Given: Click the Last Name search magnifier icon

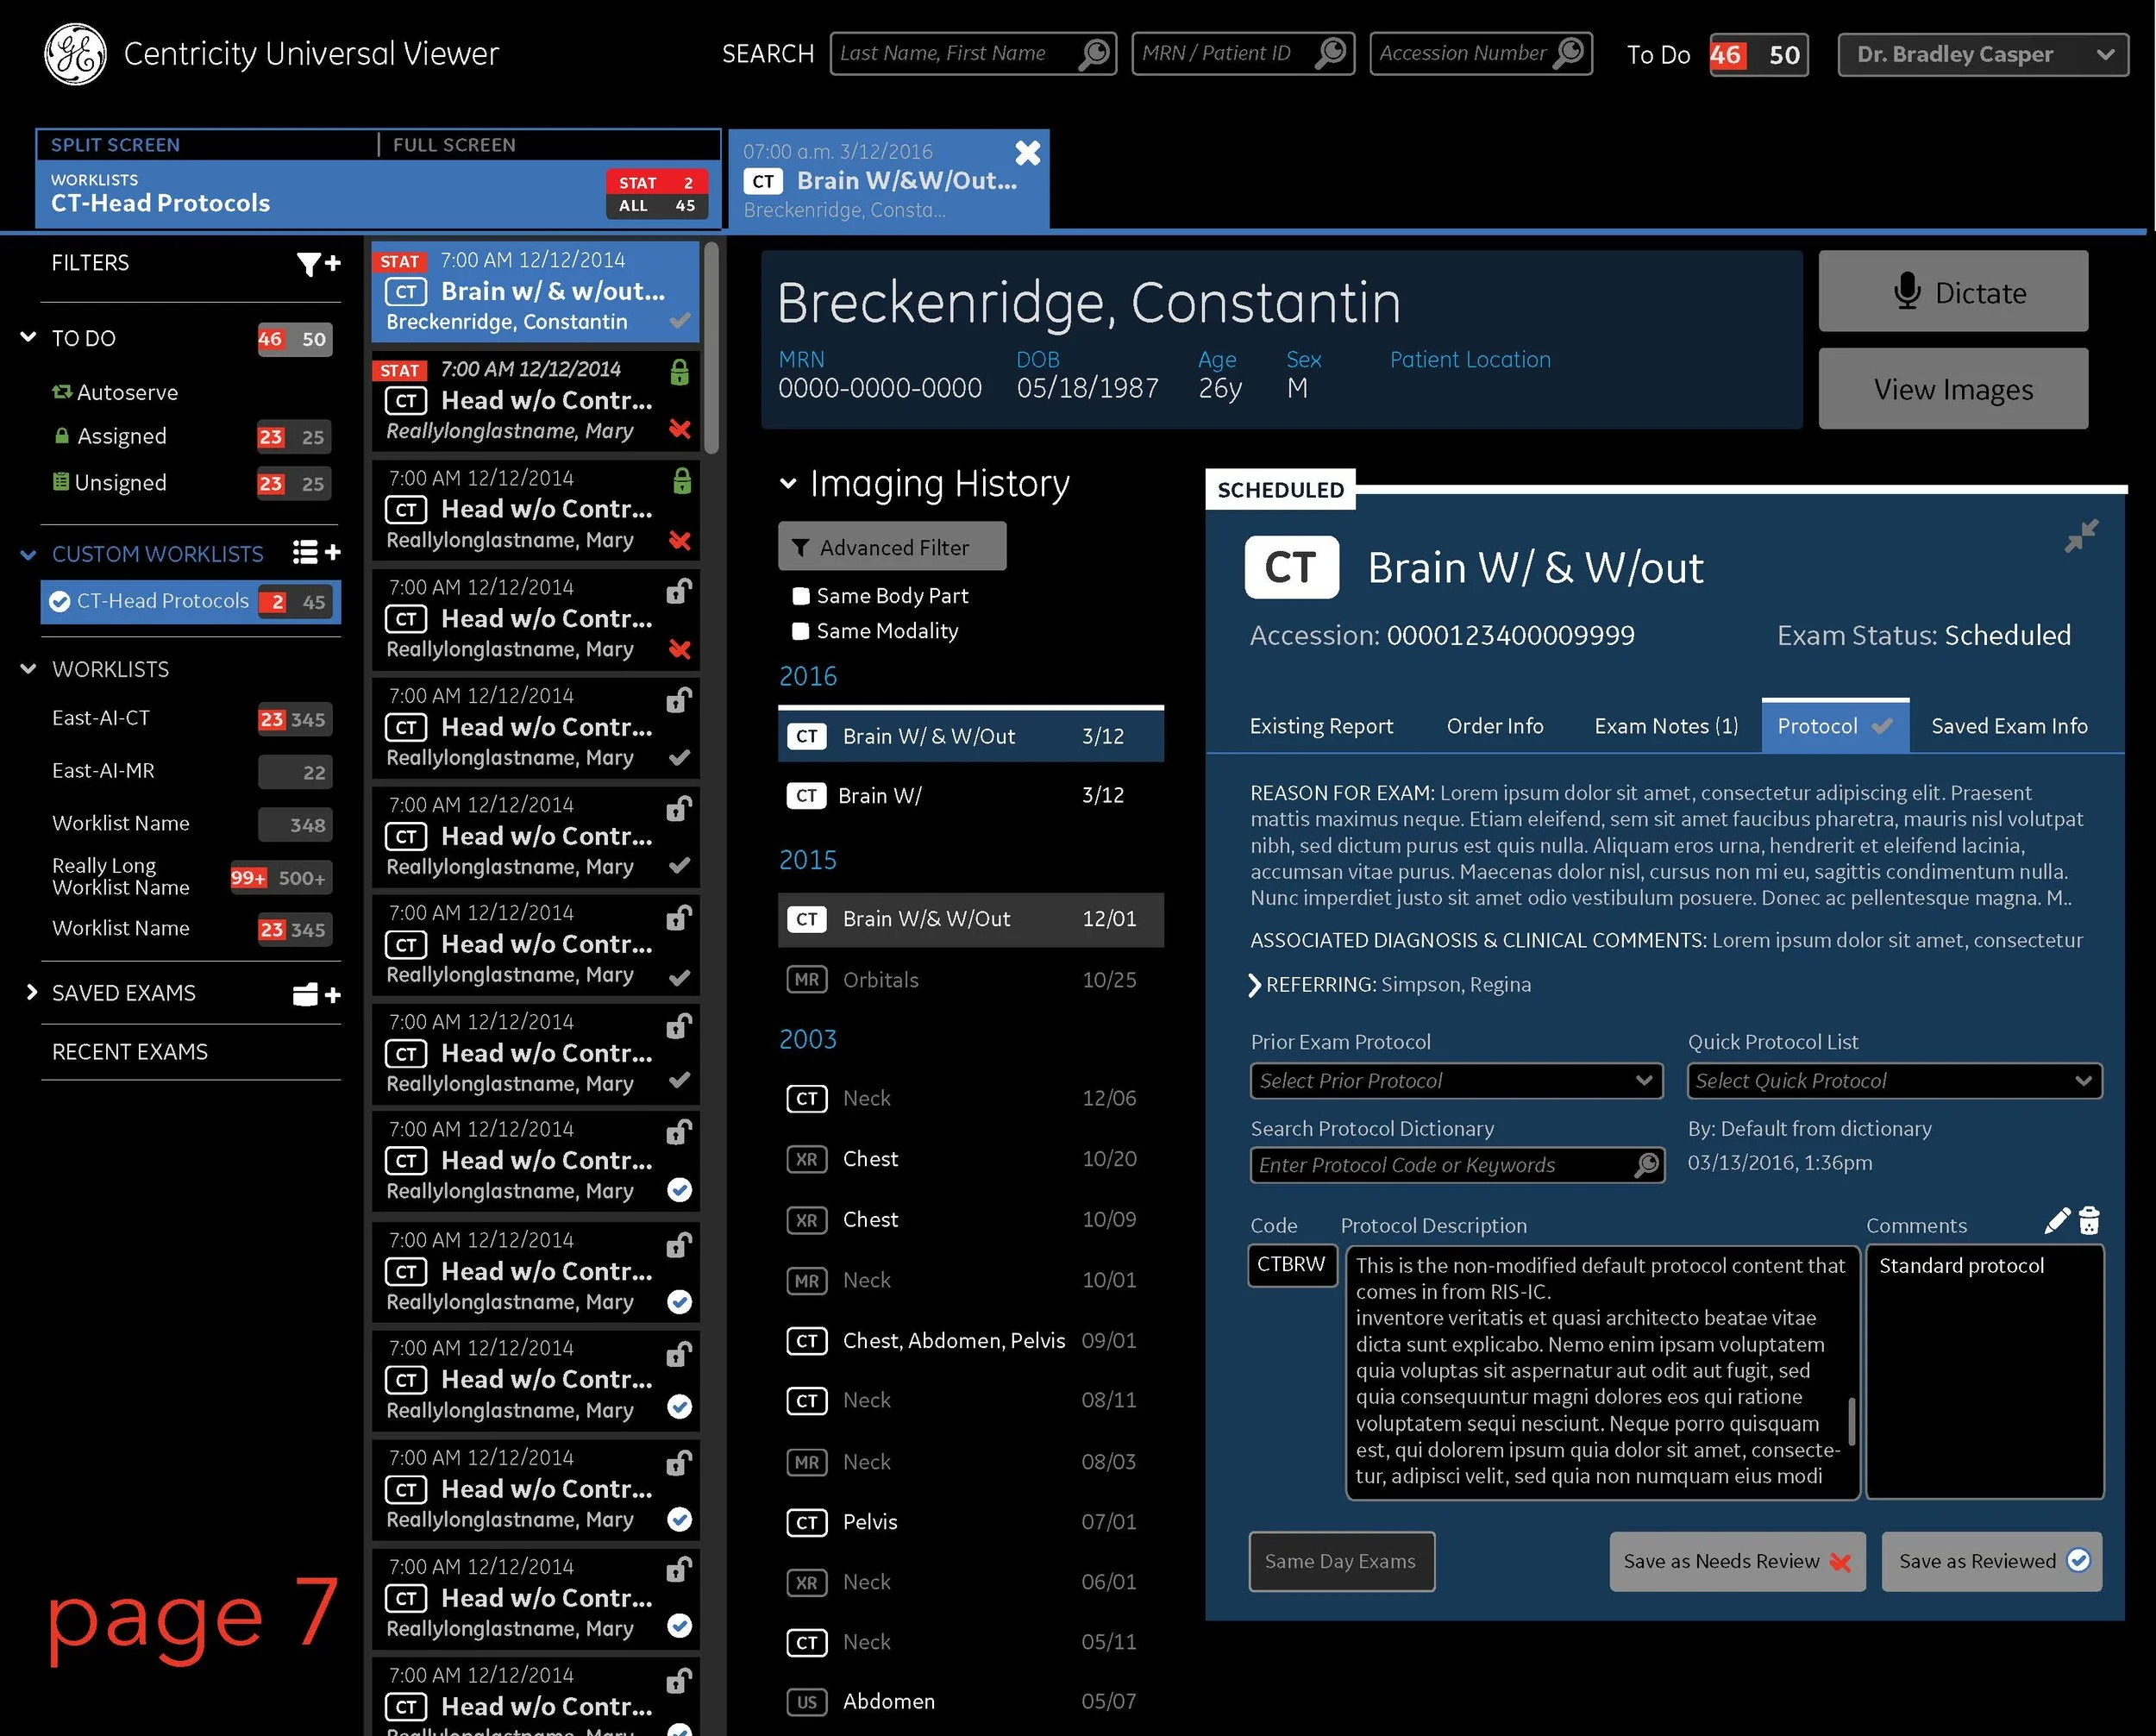Looking at the screenshot, I should point(1094,53).
